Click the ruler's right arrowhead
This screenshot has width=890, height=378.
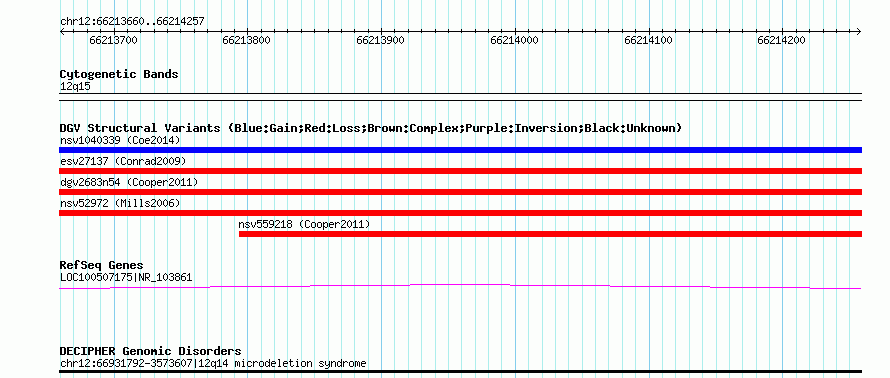pos(859,31)
